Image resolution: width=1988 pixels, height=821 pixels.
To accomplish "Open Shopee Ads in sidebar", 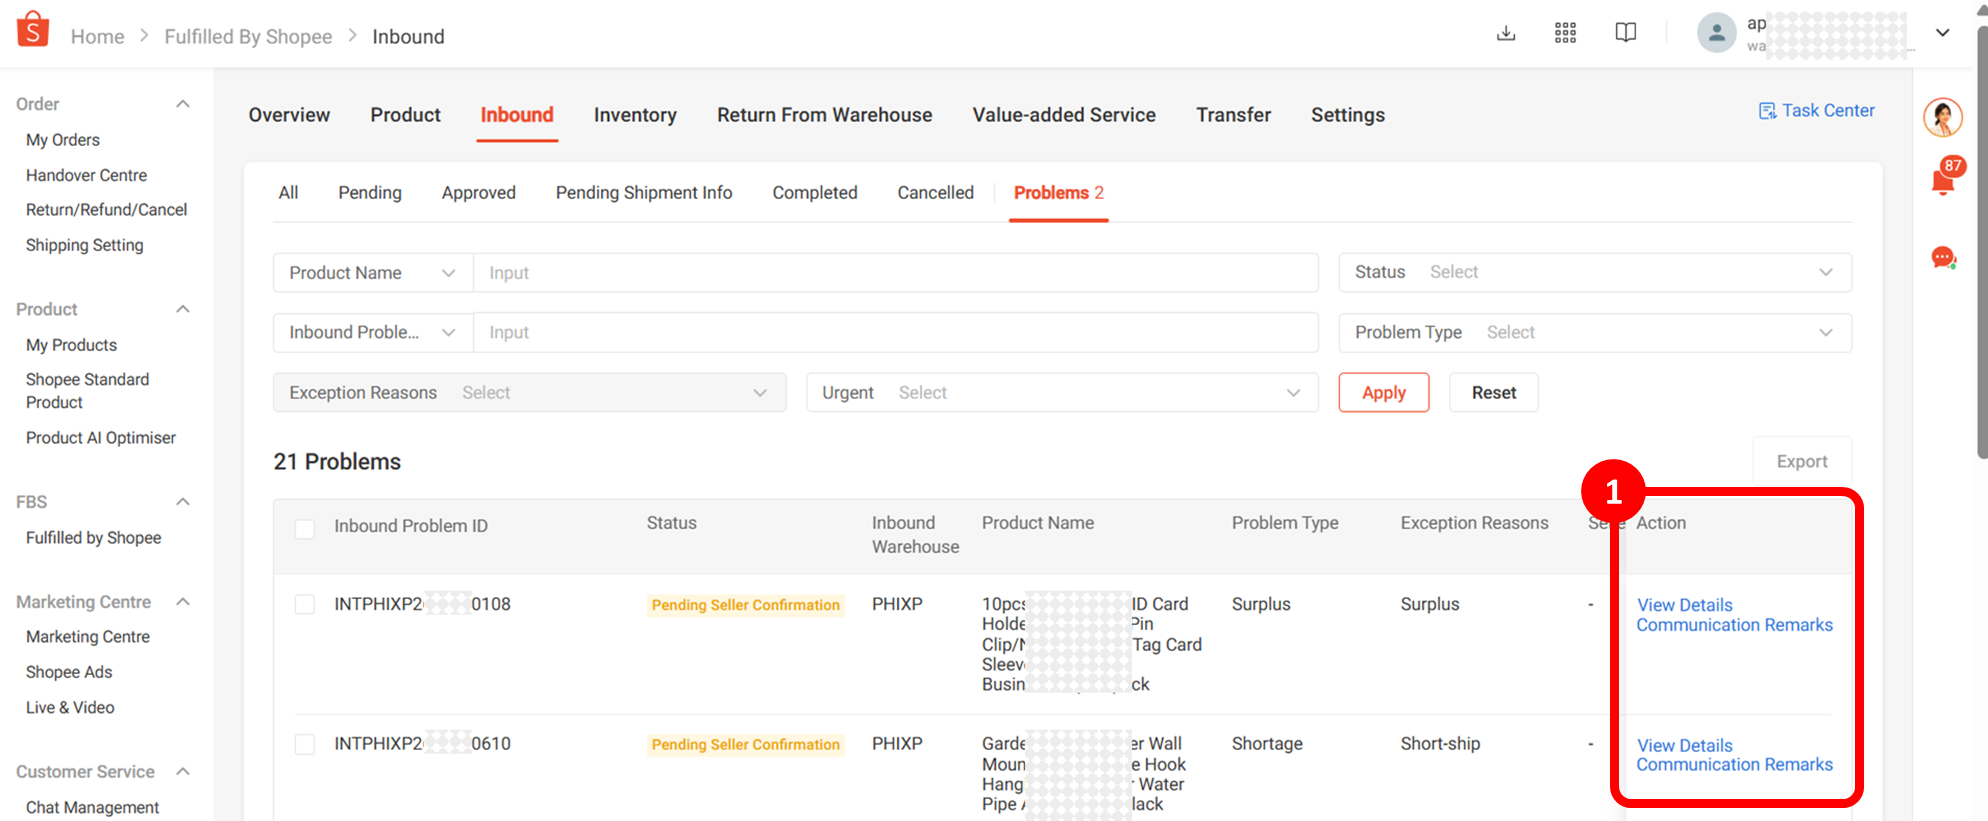I will click(69, 672).
